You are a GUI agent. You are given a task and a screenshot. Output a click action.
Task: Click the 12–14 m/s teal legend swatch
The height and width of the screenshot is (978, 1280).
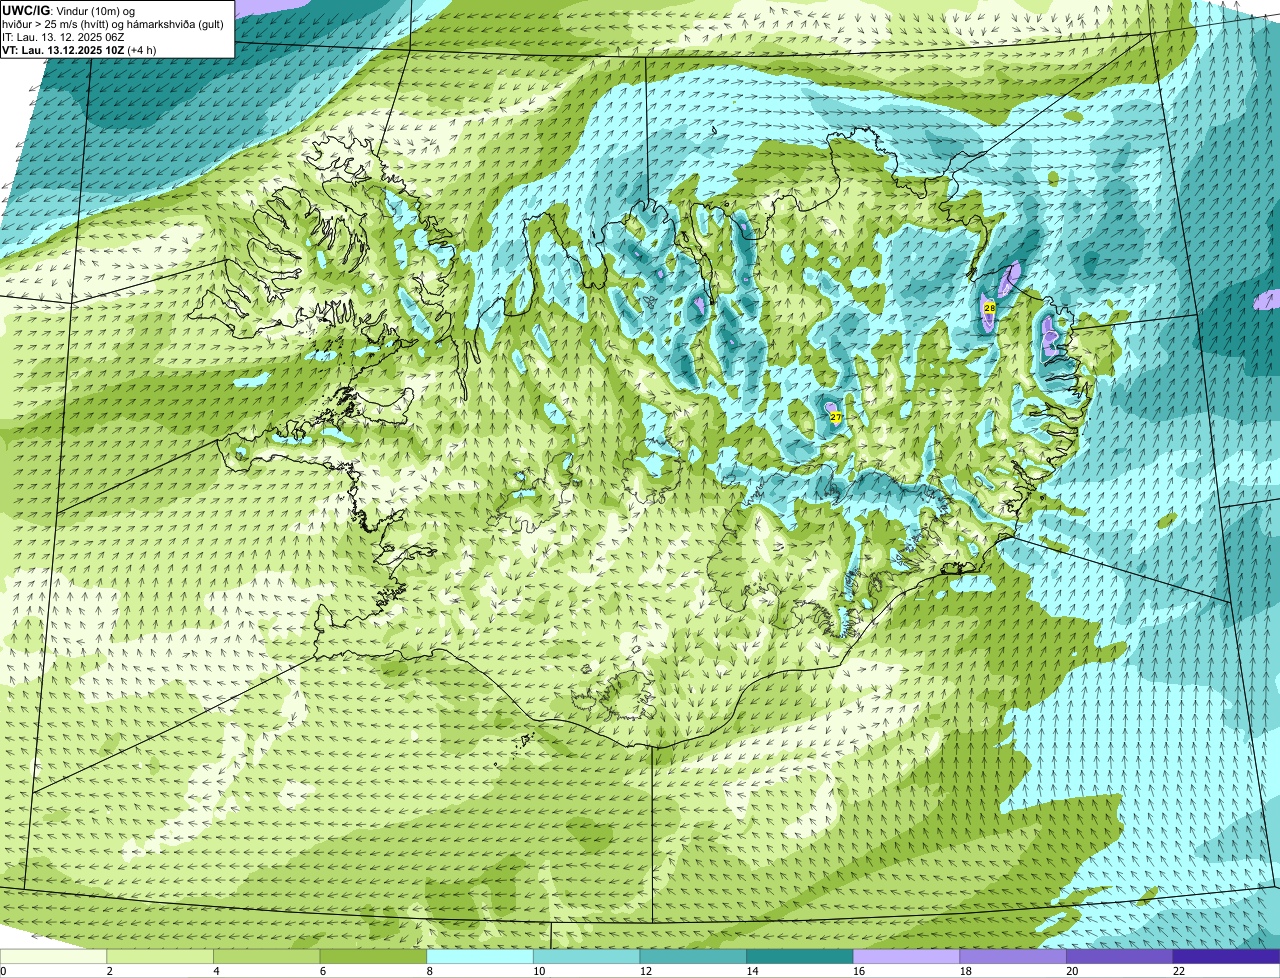tap(693, 956)
